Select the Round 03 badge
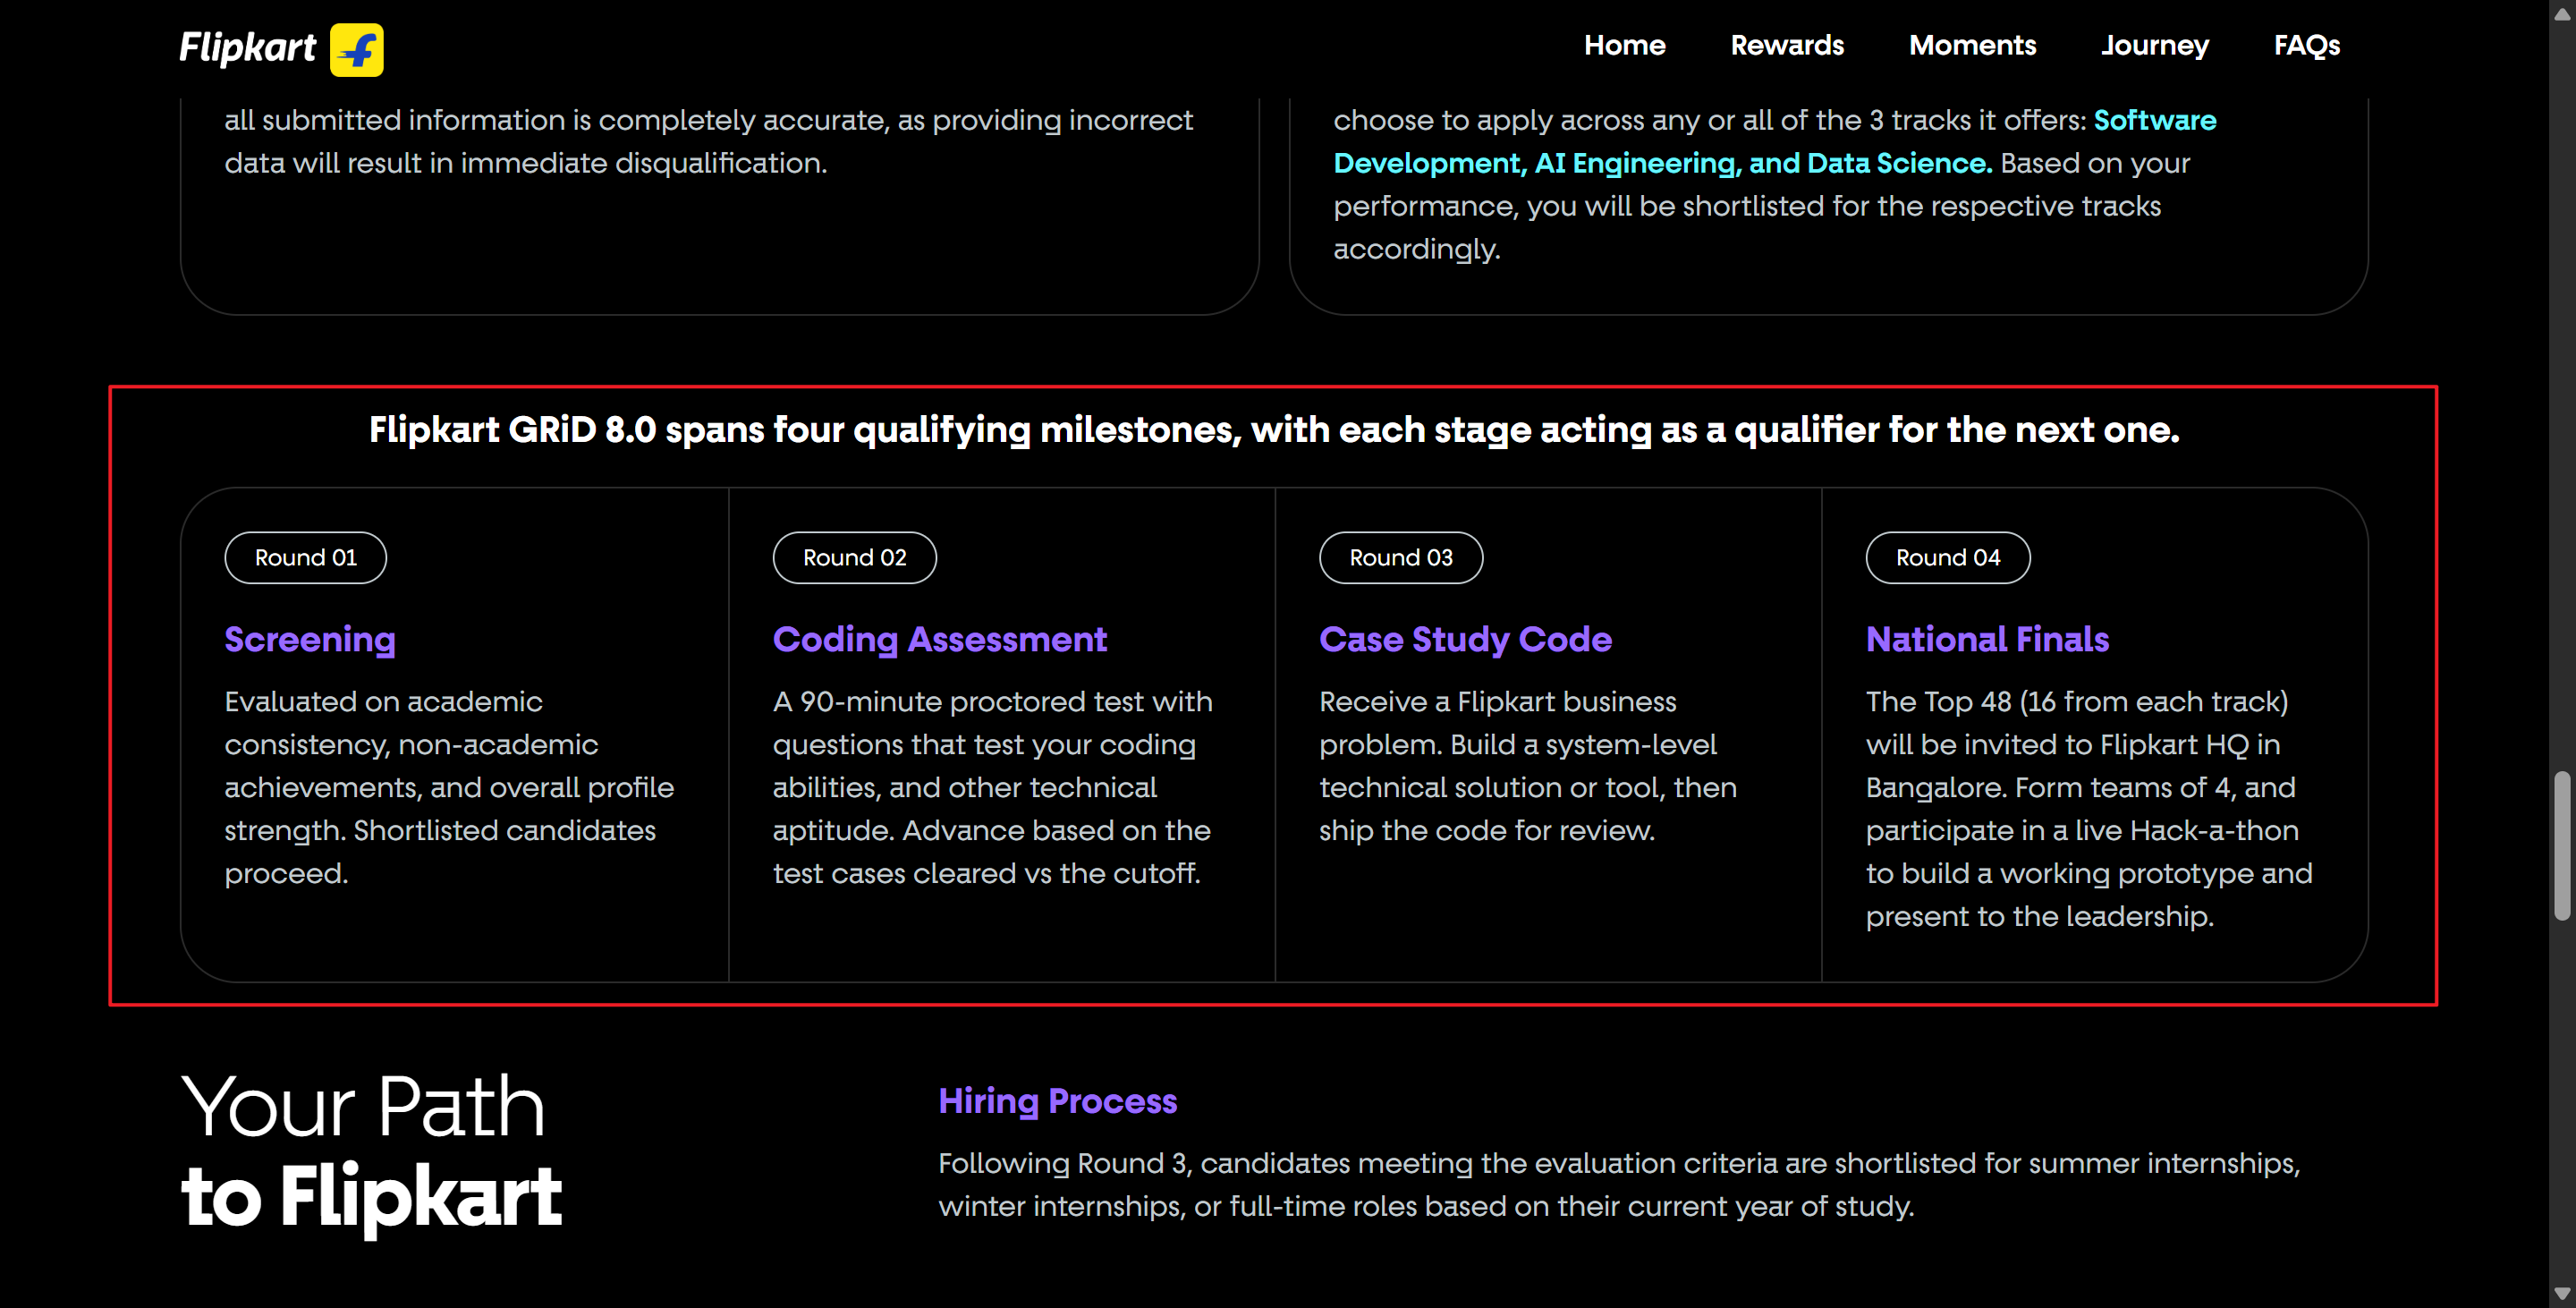Screen dimensions: 2576x1308 pos(1401,558)
